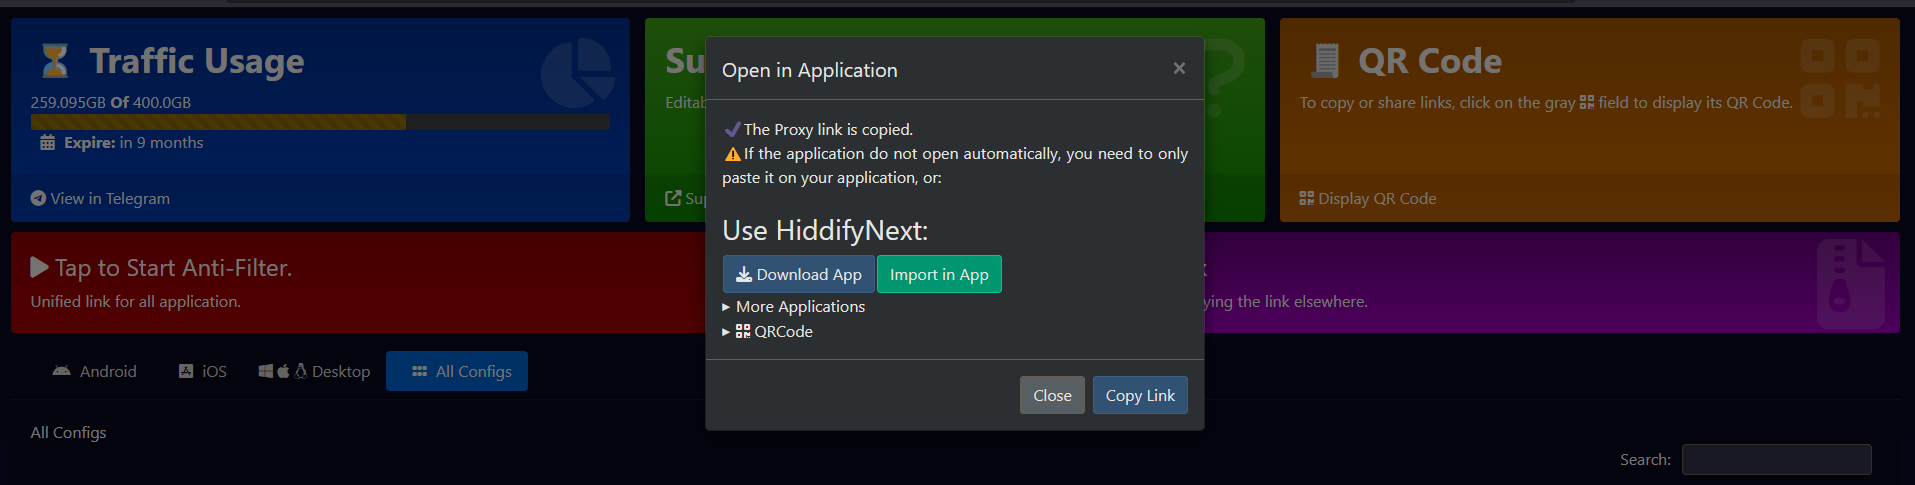Click the calendar icon next to Expire

coord(47,143)
